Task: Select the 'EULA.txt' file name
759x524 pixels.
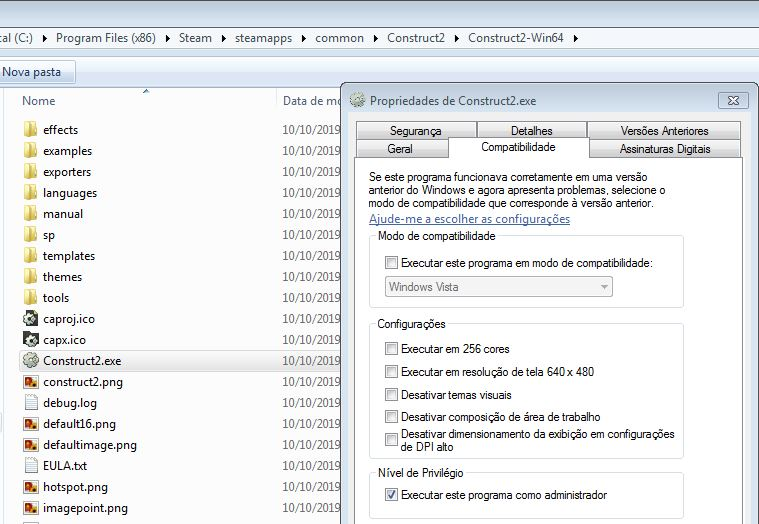Action: 65,465
